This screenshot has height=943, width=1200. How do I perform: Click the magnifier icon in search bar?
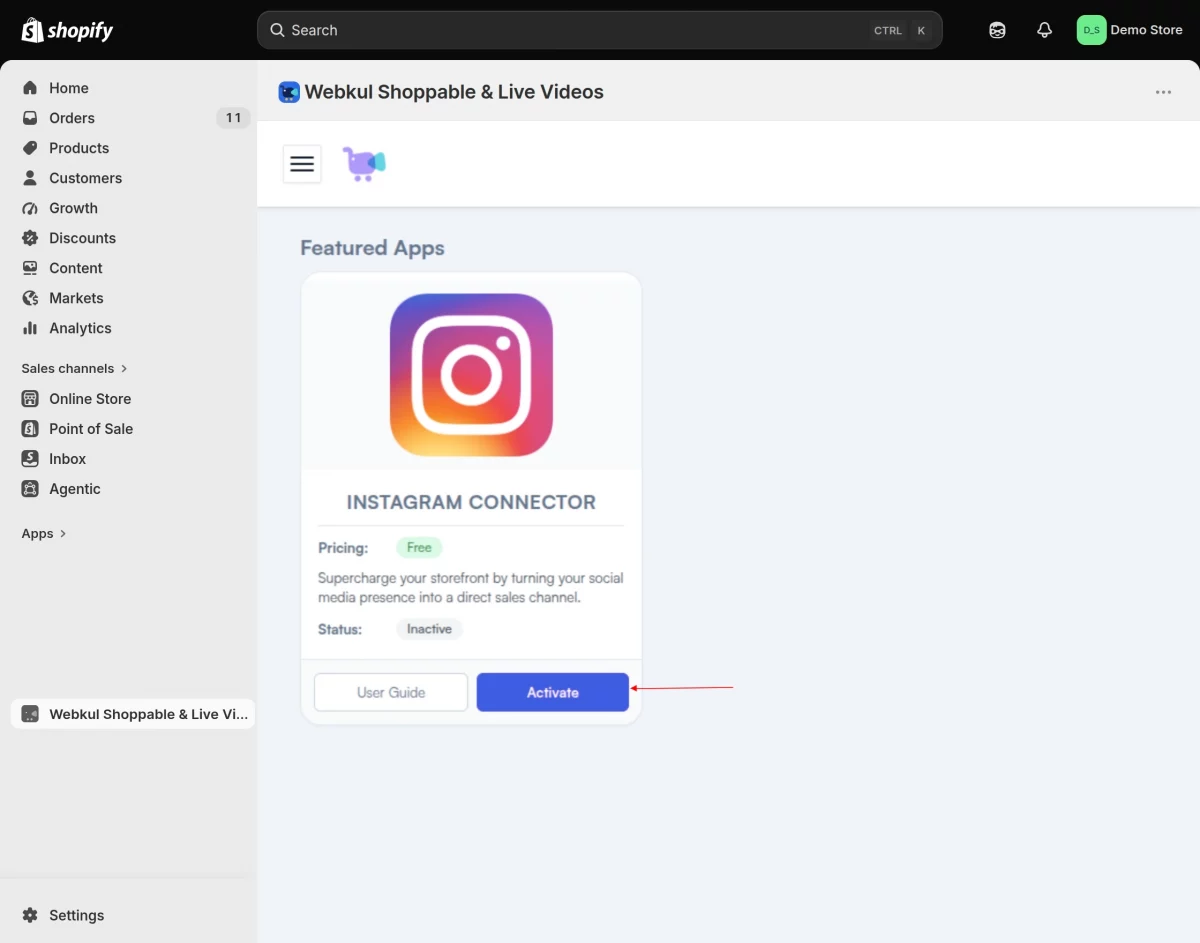pyautogui.click(x=278, y=30)
